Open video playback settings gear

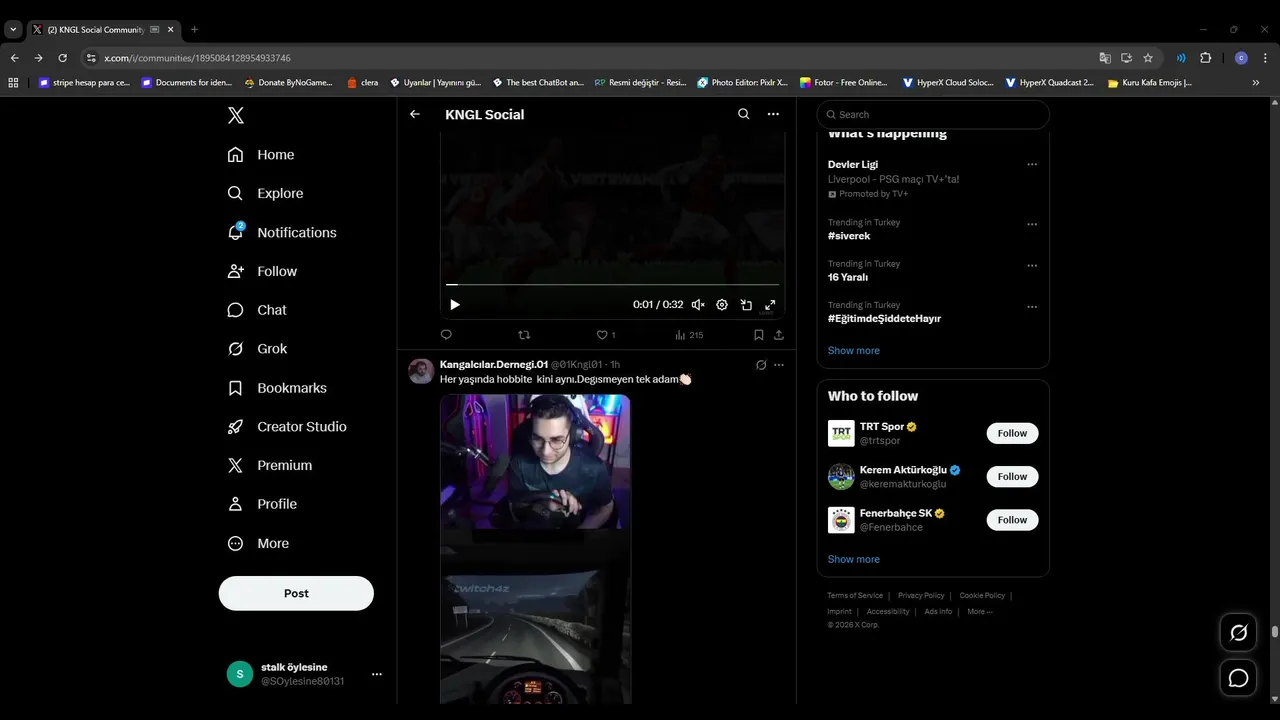[x=722, y=305]
